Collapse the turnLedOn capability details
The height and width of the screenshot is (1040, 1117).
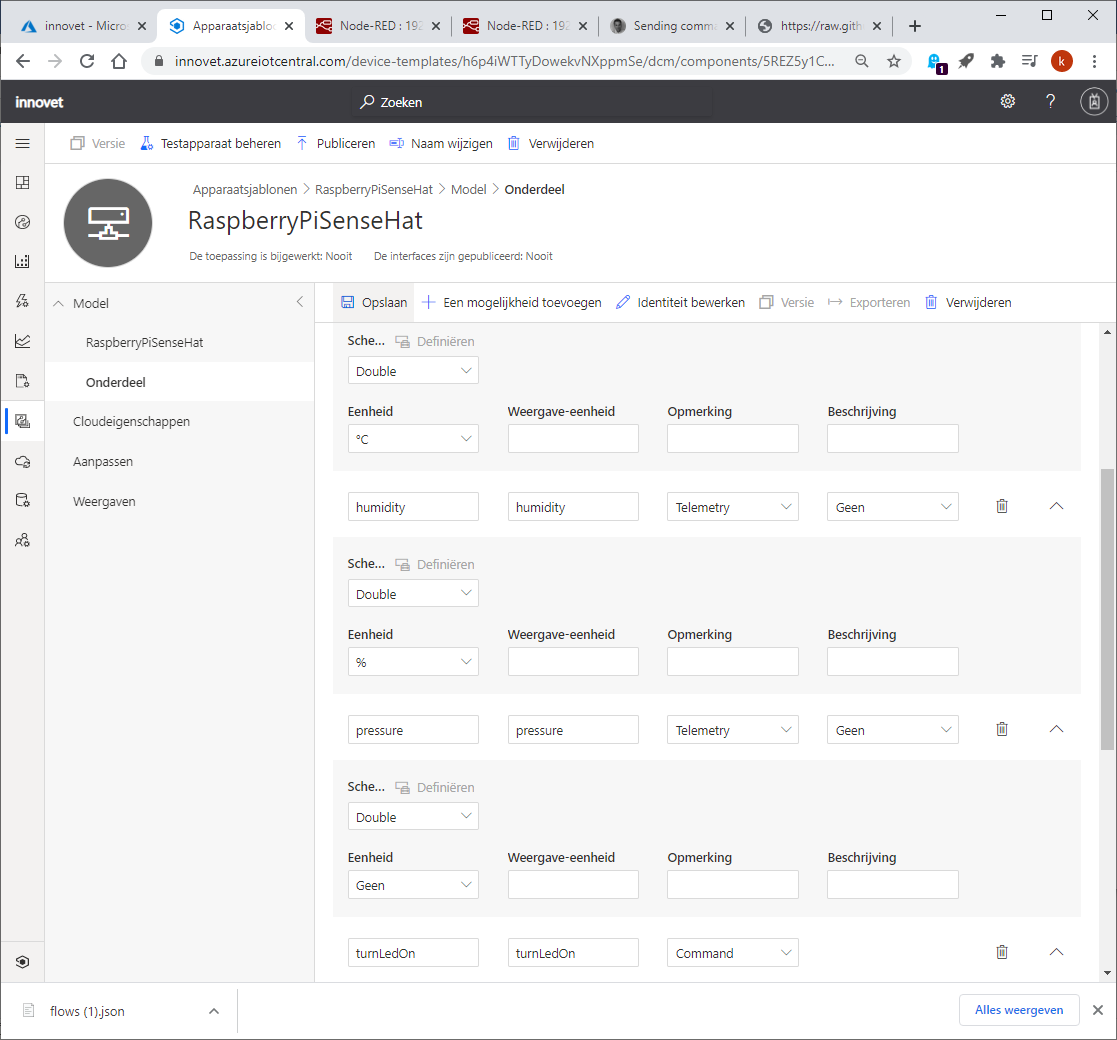tap(1056, 952)
